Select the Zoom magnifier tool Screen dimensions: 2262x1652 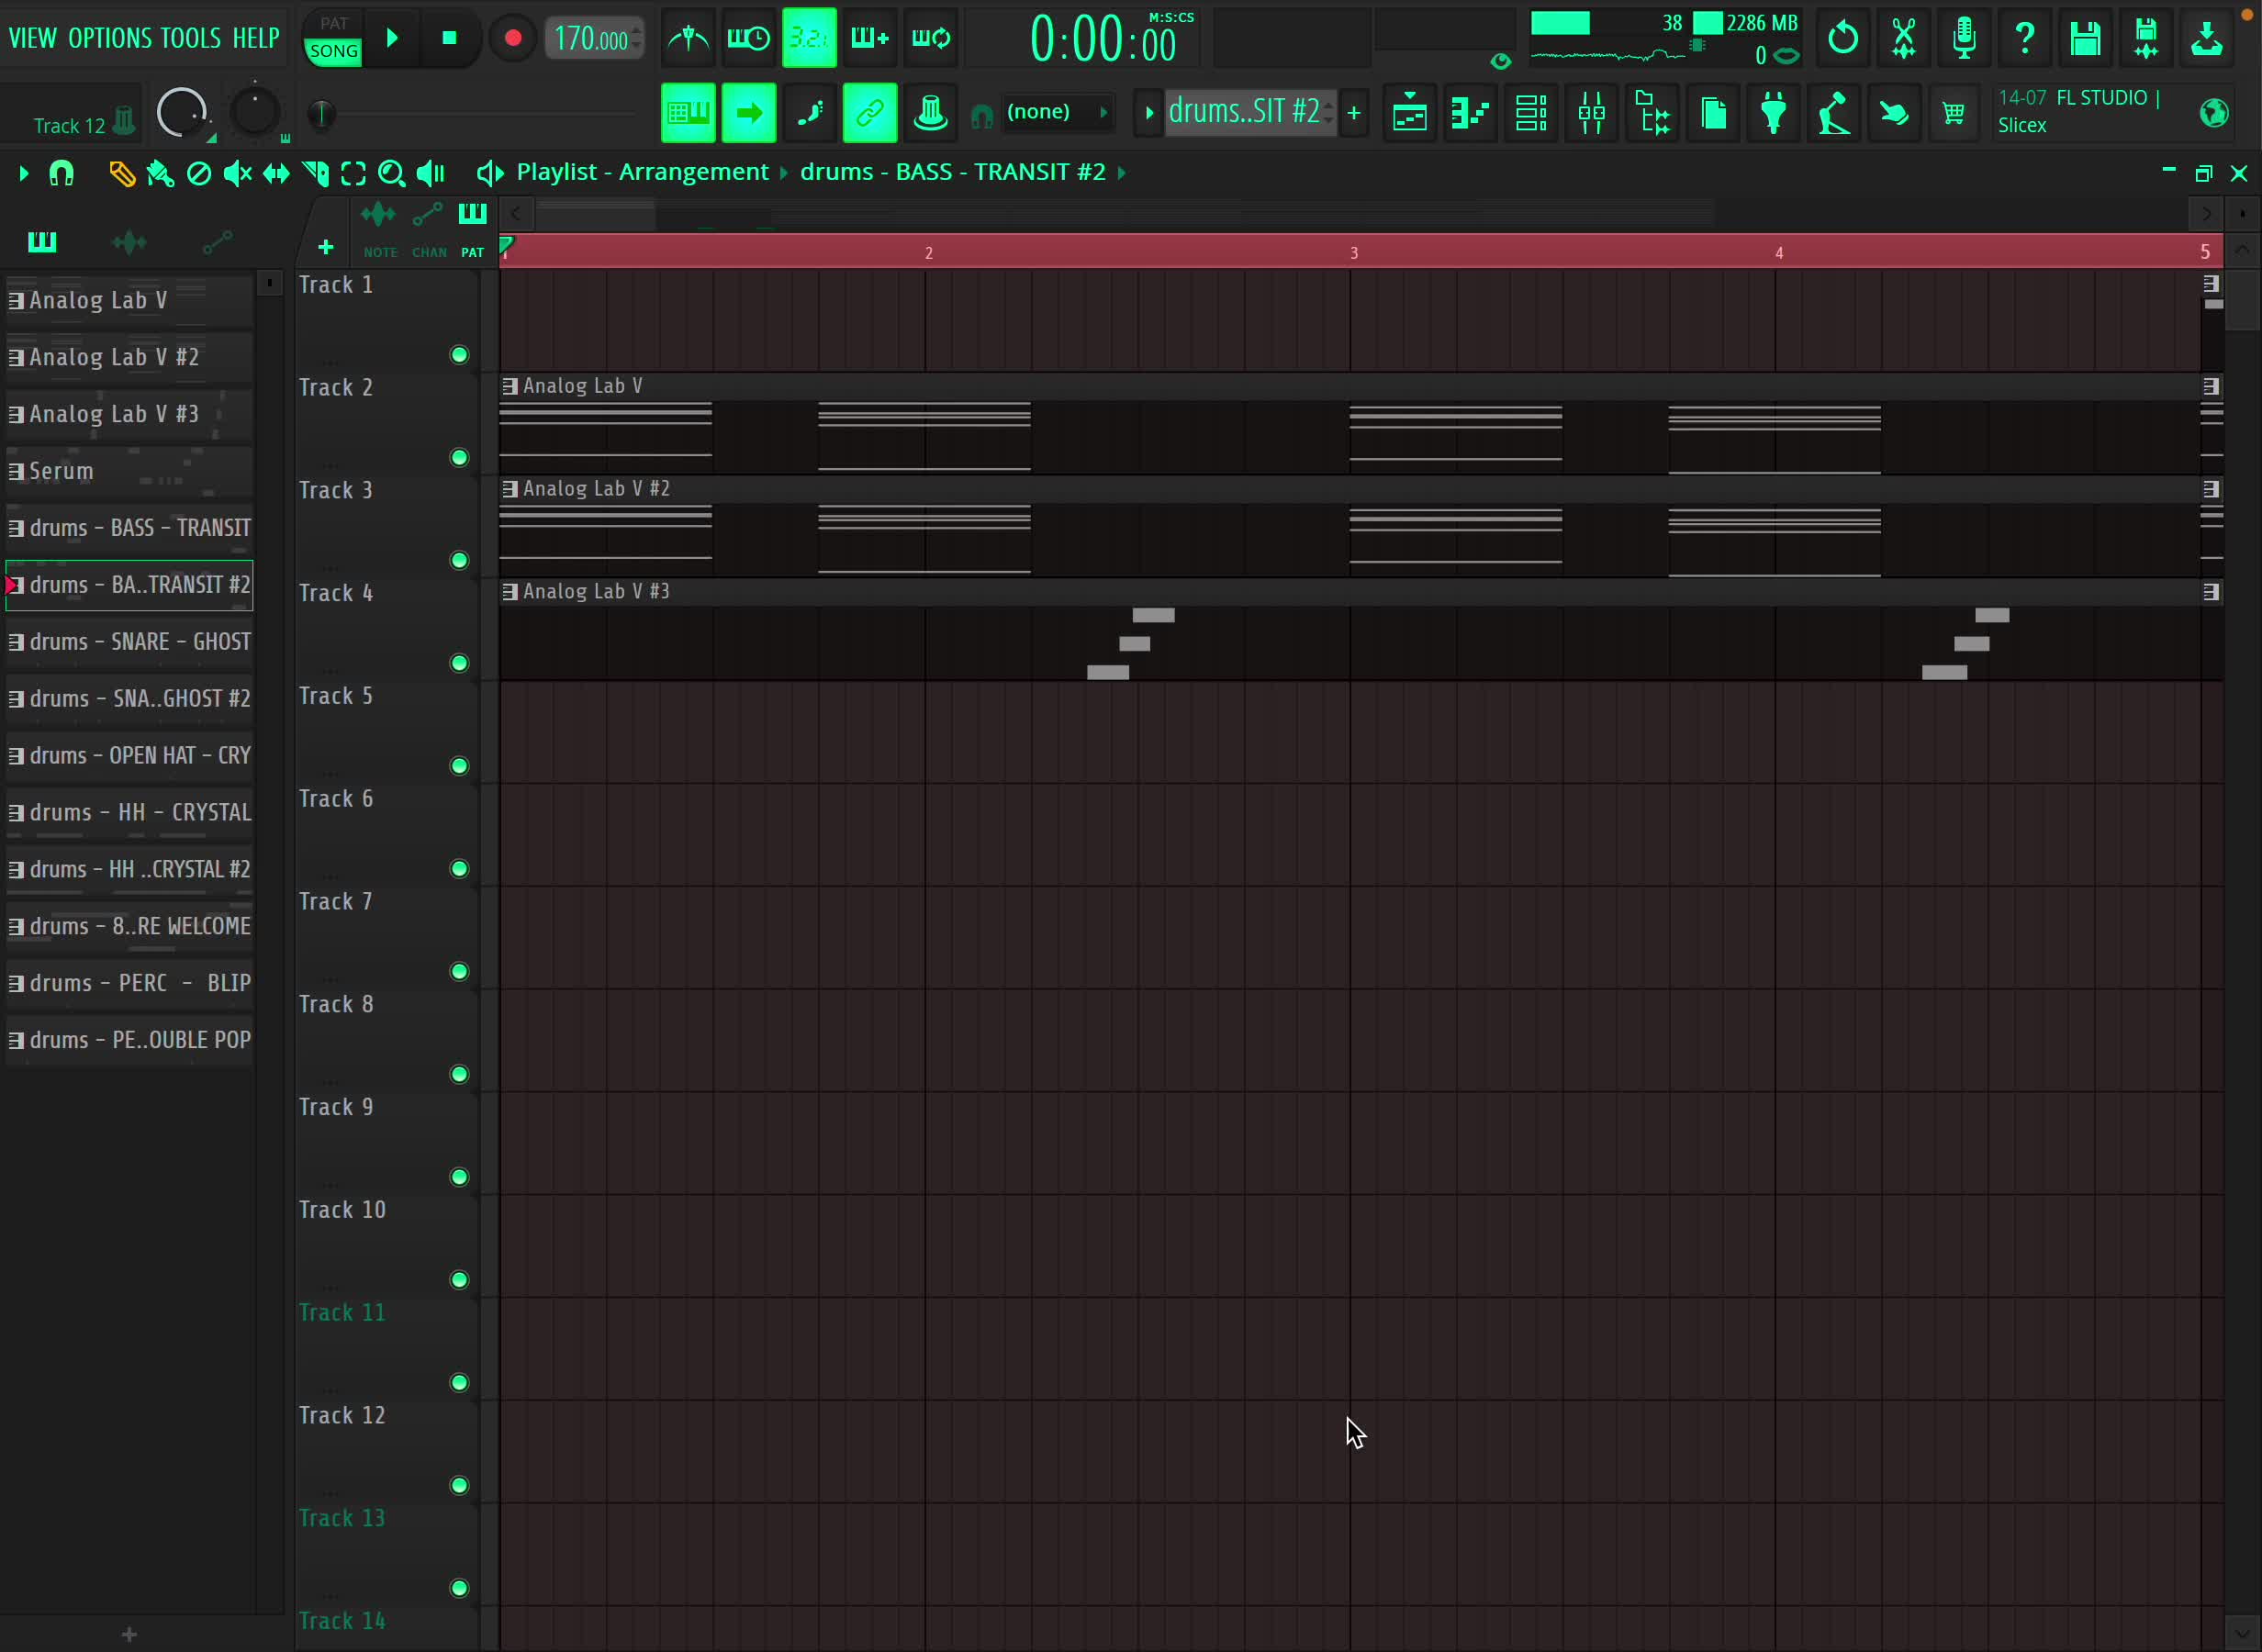pyautogui.click(x=392, y=174)
